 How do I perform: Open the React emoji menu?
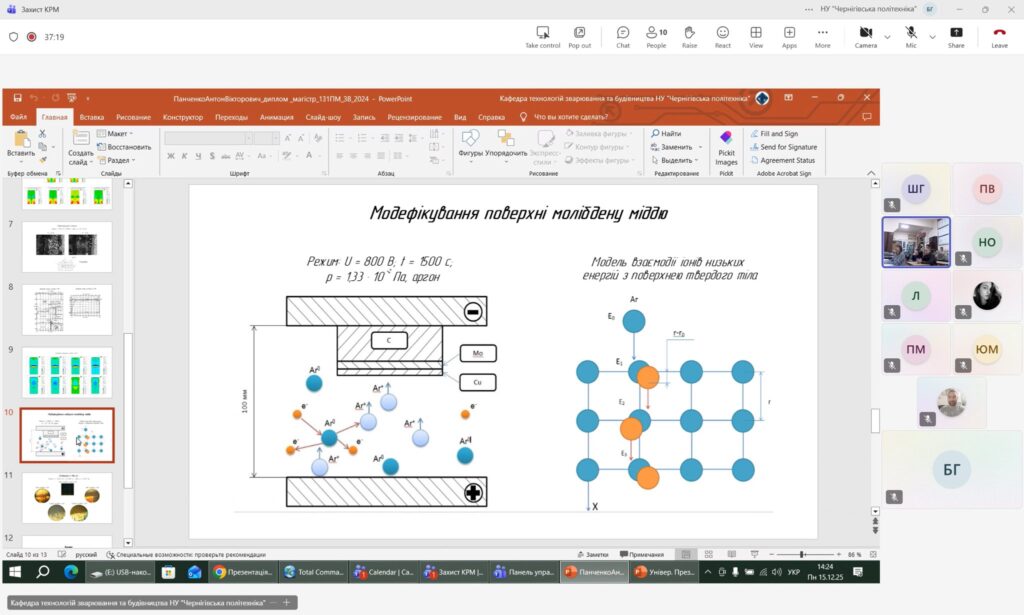coord(722,36)
